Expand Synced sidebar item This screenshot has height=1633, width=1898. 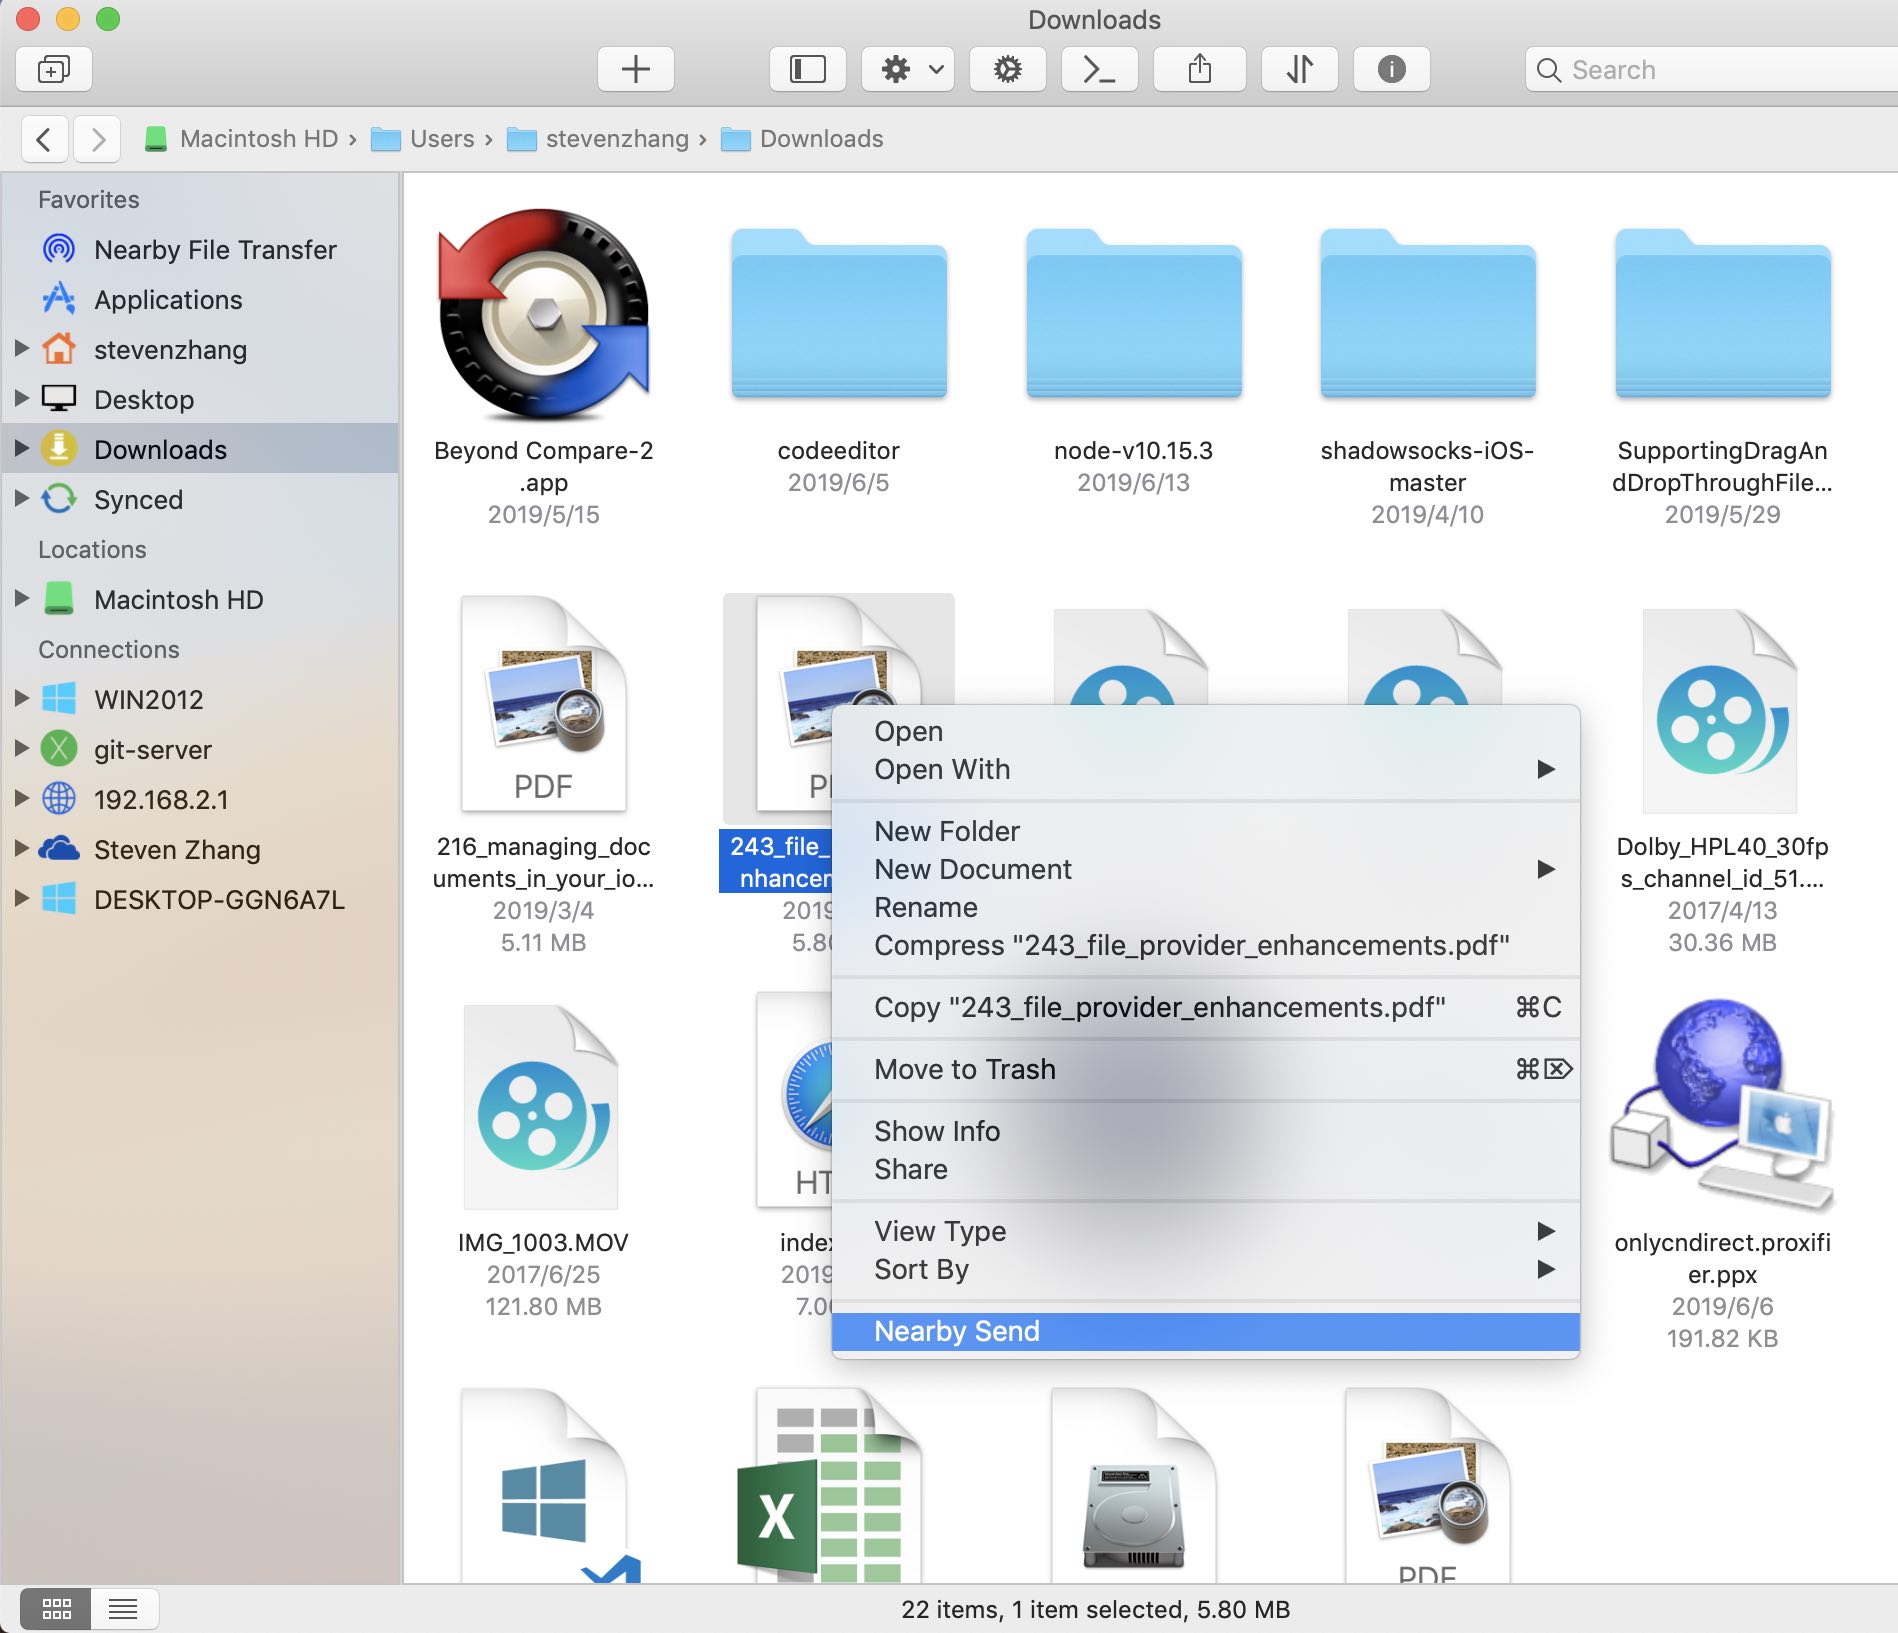coord(21,498)
